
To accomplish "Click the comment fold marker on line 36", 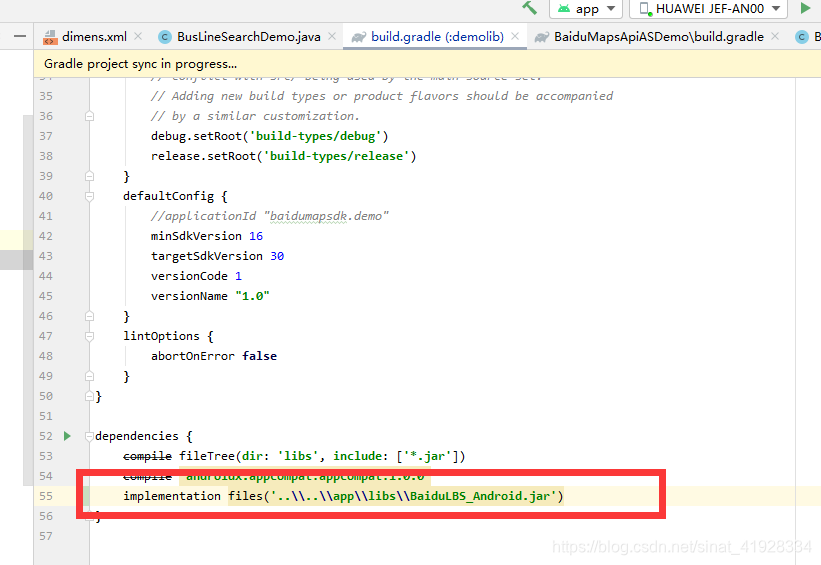I will pos(90,116).
